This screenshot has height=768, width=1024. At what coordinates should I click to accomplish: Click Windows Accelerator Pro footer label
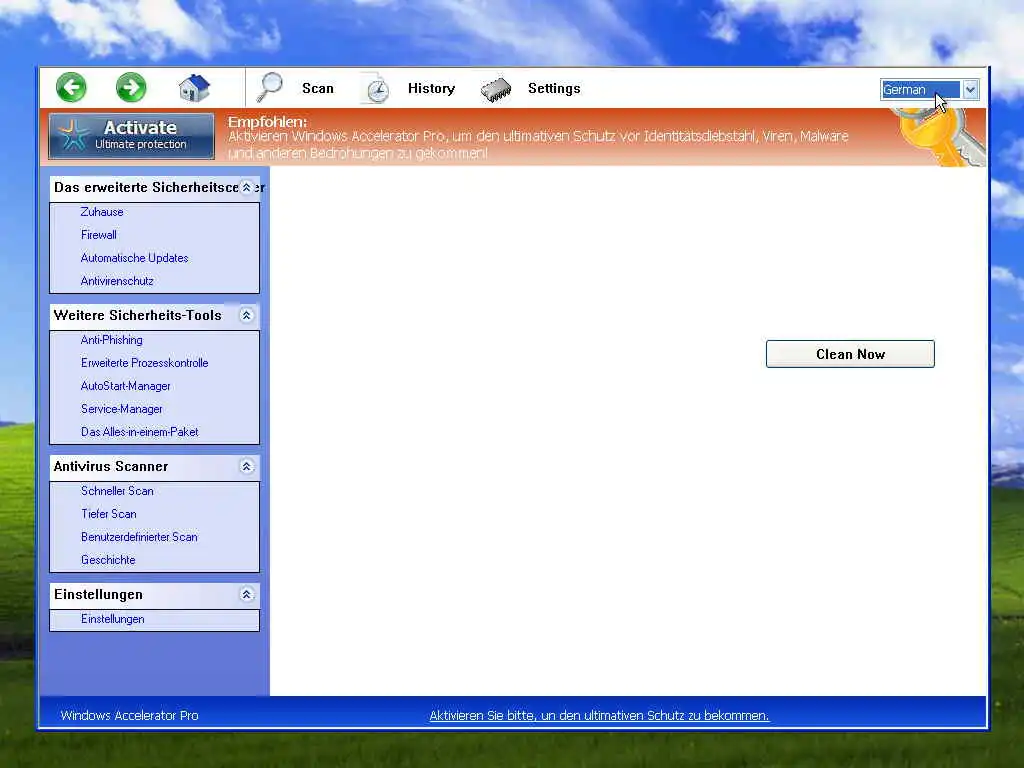click(x=129, y=716)
